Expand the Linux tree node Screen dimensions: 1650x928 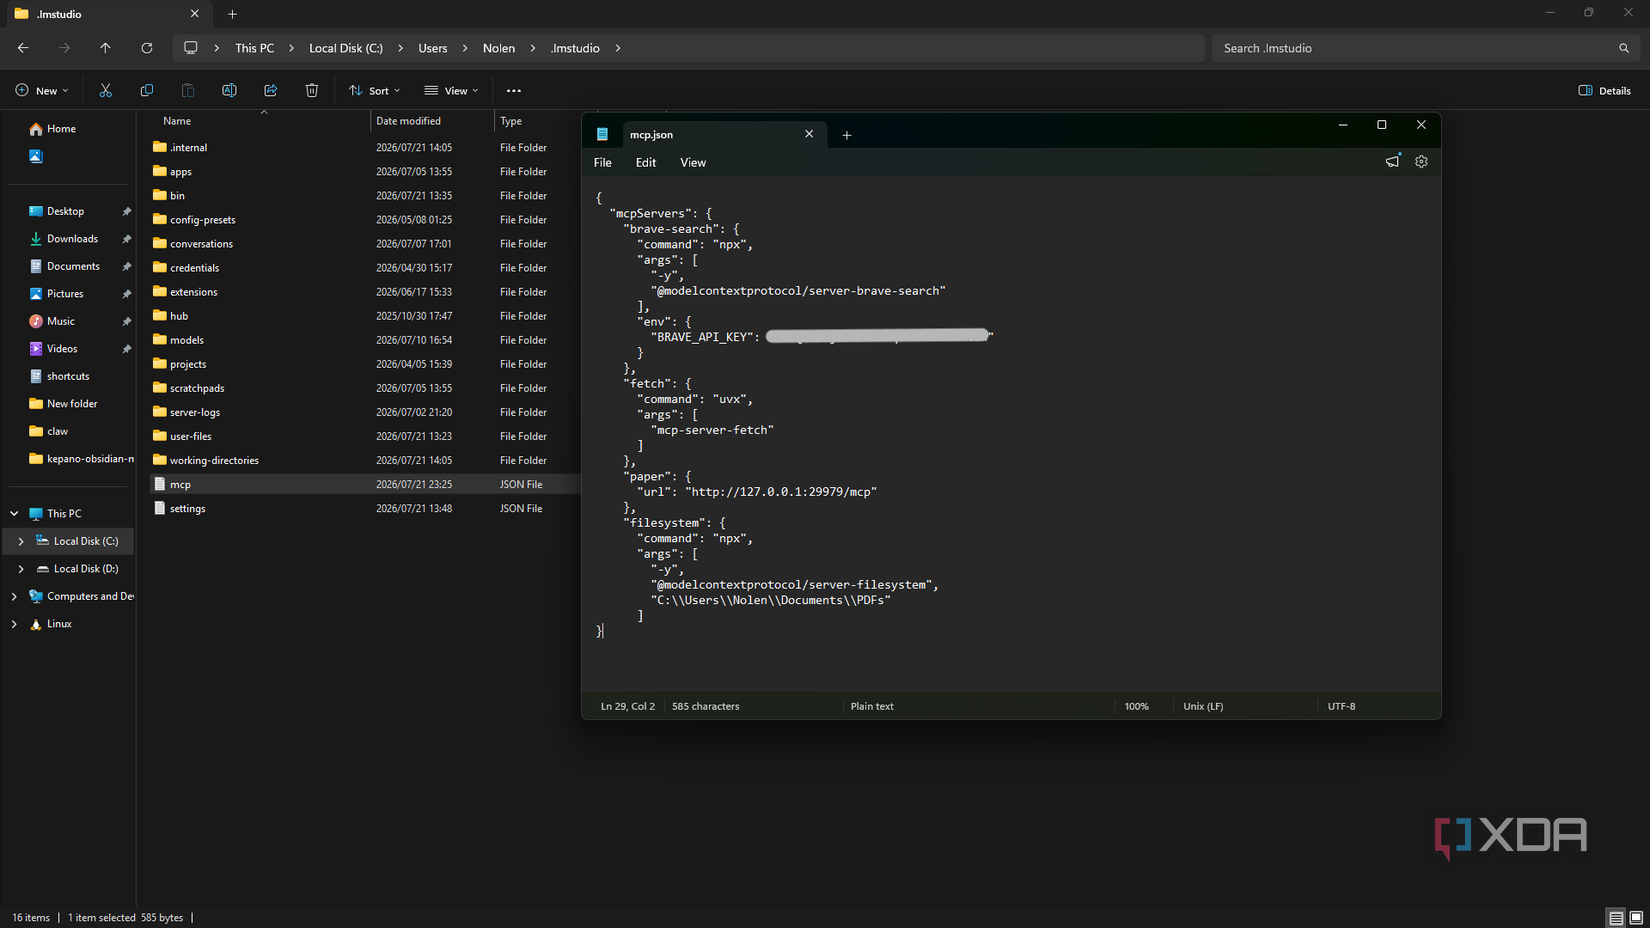pos(14,624)
